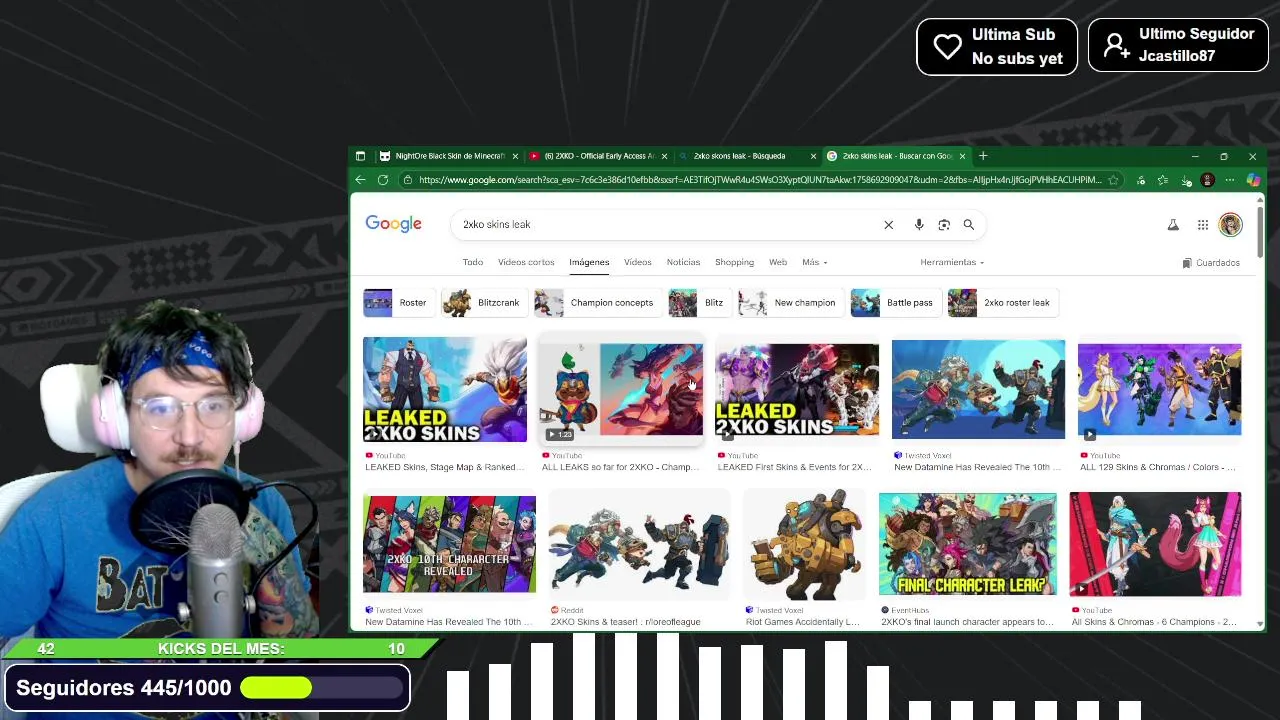The width and height of the screenshot is (1280, 720).
Task: Select the Todo search filter
Action: point(473,262)
